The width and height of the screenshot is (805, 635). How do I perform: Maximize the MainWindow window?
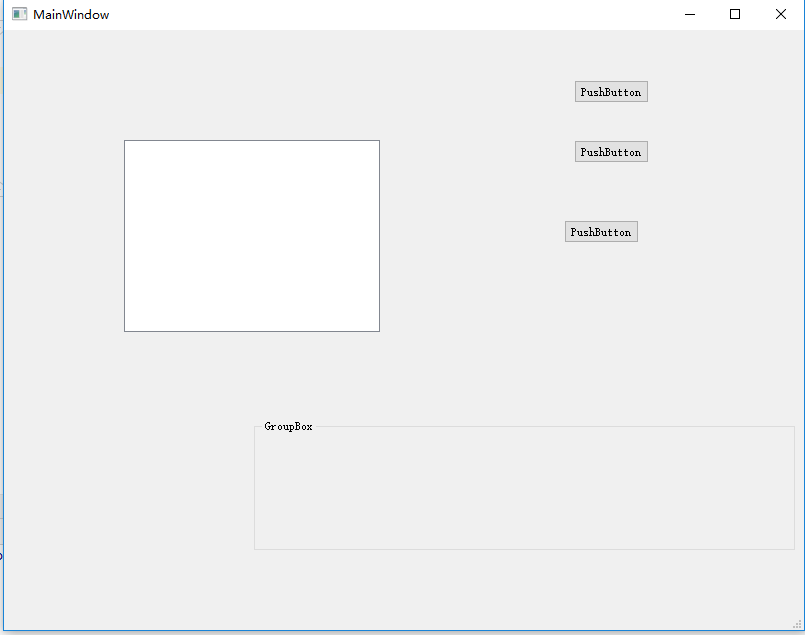point(735,14)
